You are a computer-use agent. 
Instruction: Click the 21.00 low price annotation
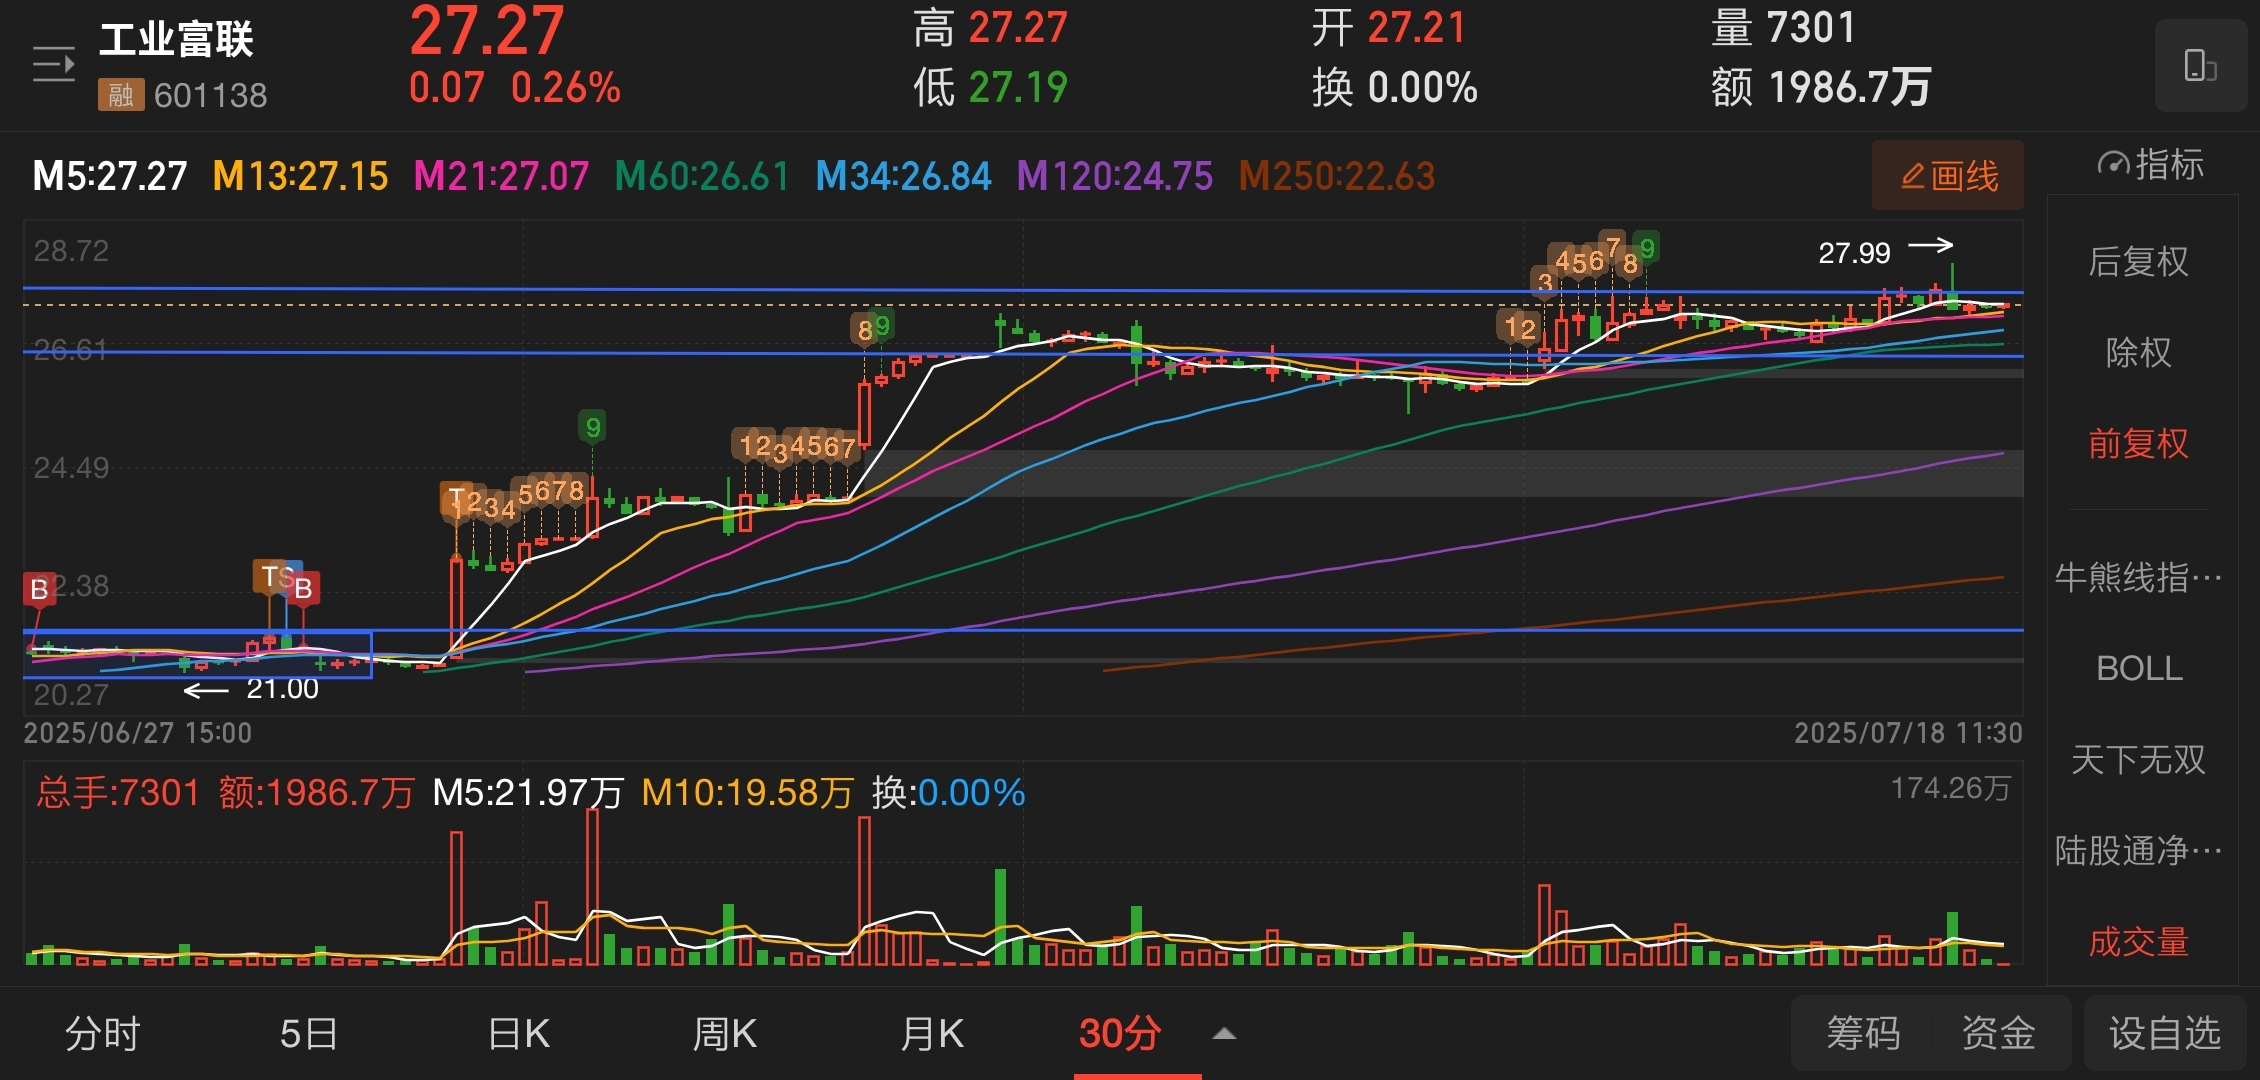282,688
